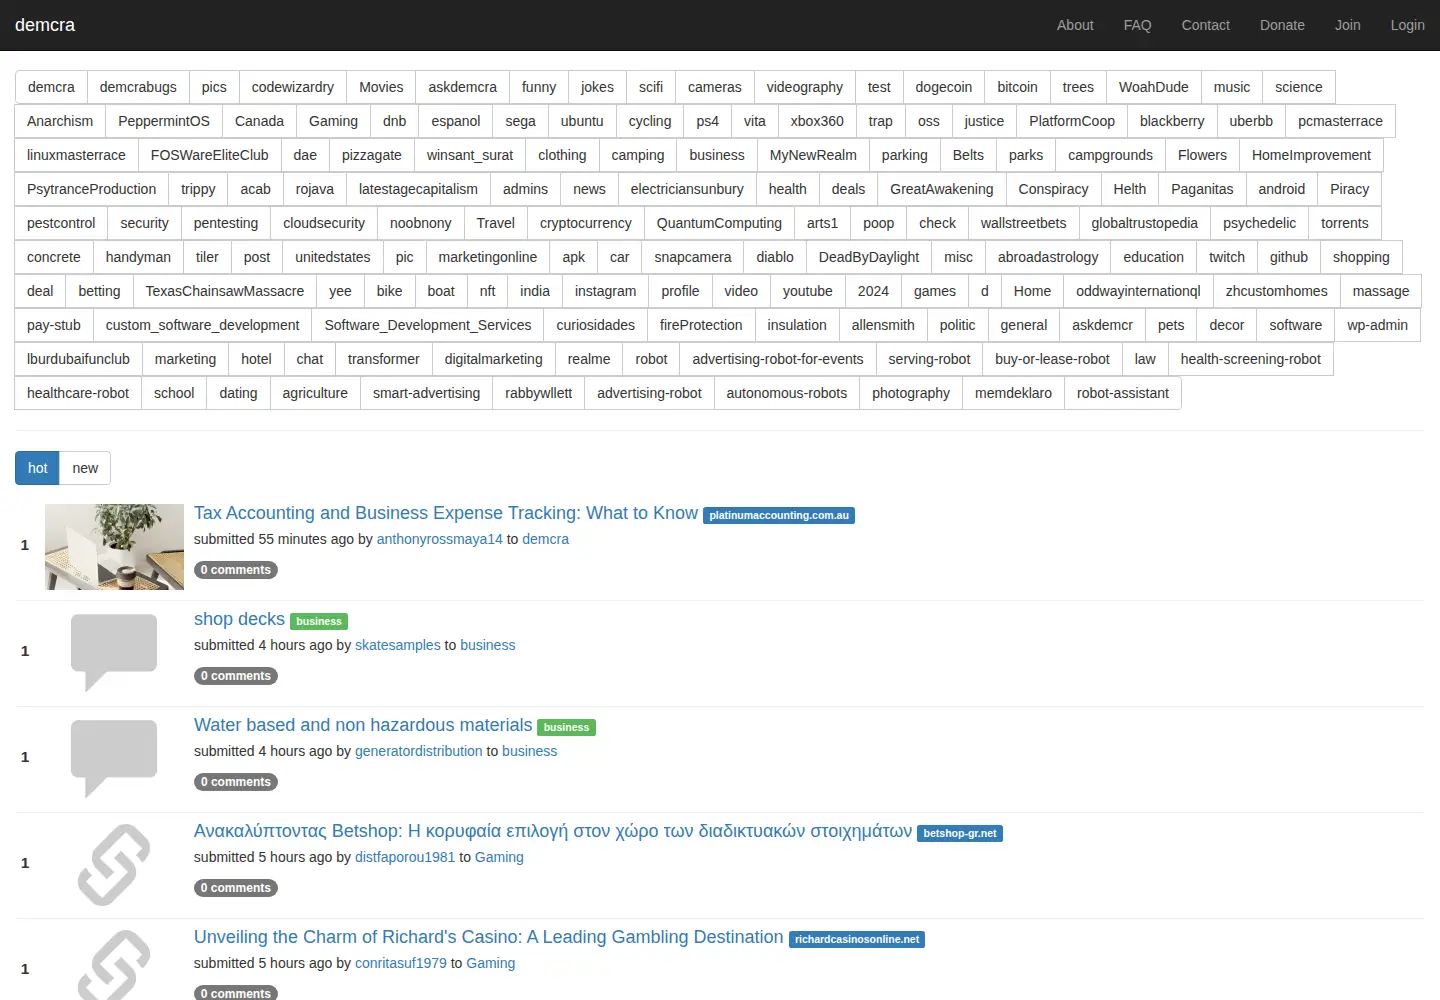Image resolution: width=1440 pixels, height=1000 pixels.
Task: Click the speech bubble icon beside 'shop decks'
Action: [x=114, y=652]
